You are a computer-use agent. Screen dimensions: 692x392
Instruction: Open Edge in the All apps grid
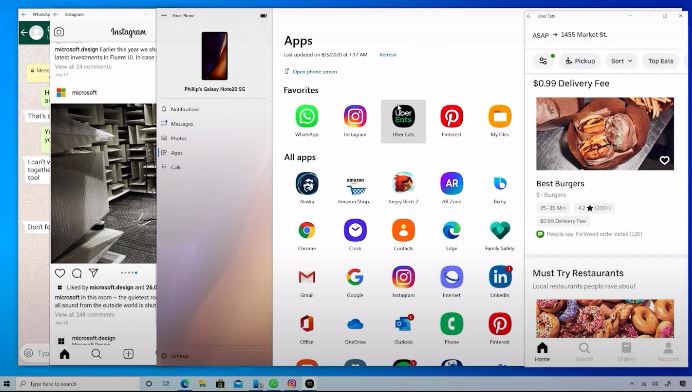(x=451, y=230)
